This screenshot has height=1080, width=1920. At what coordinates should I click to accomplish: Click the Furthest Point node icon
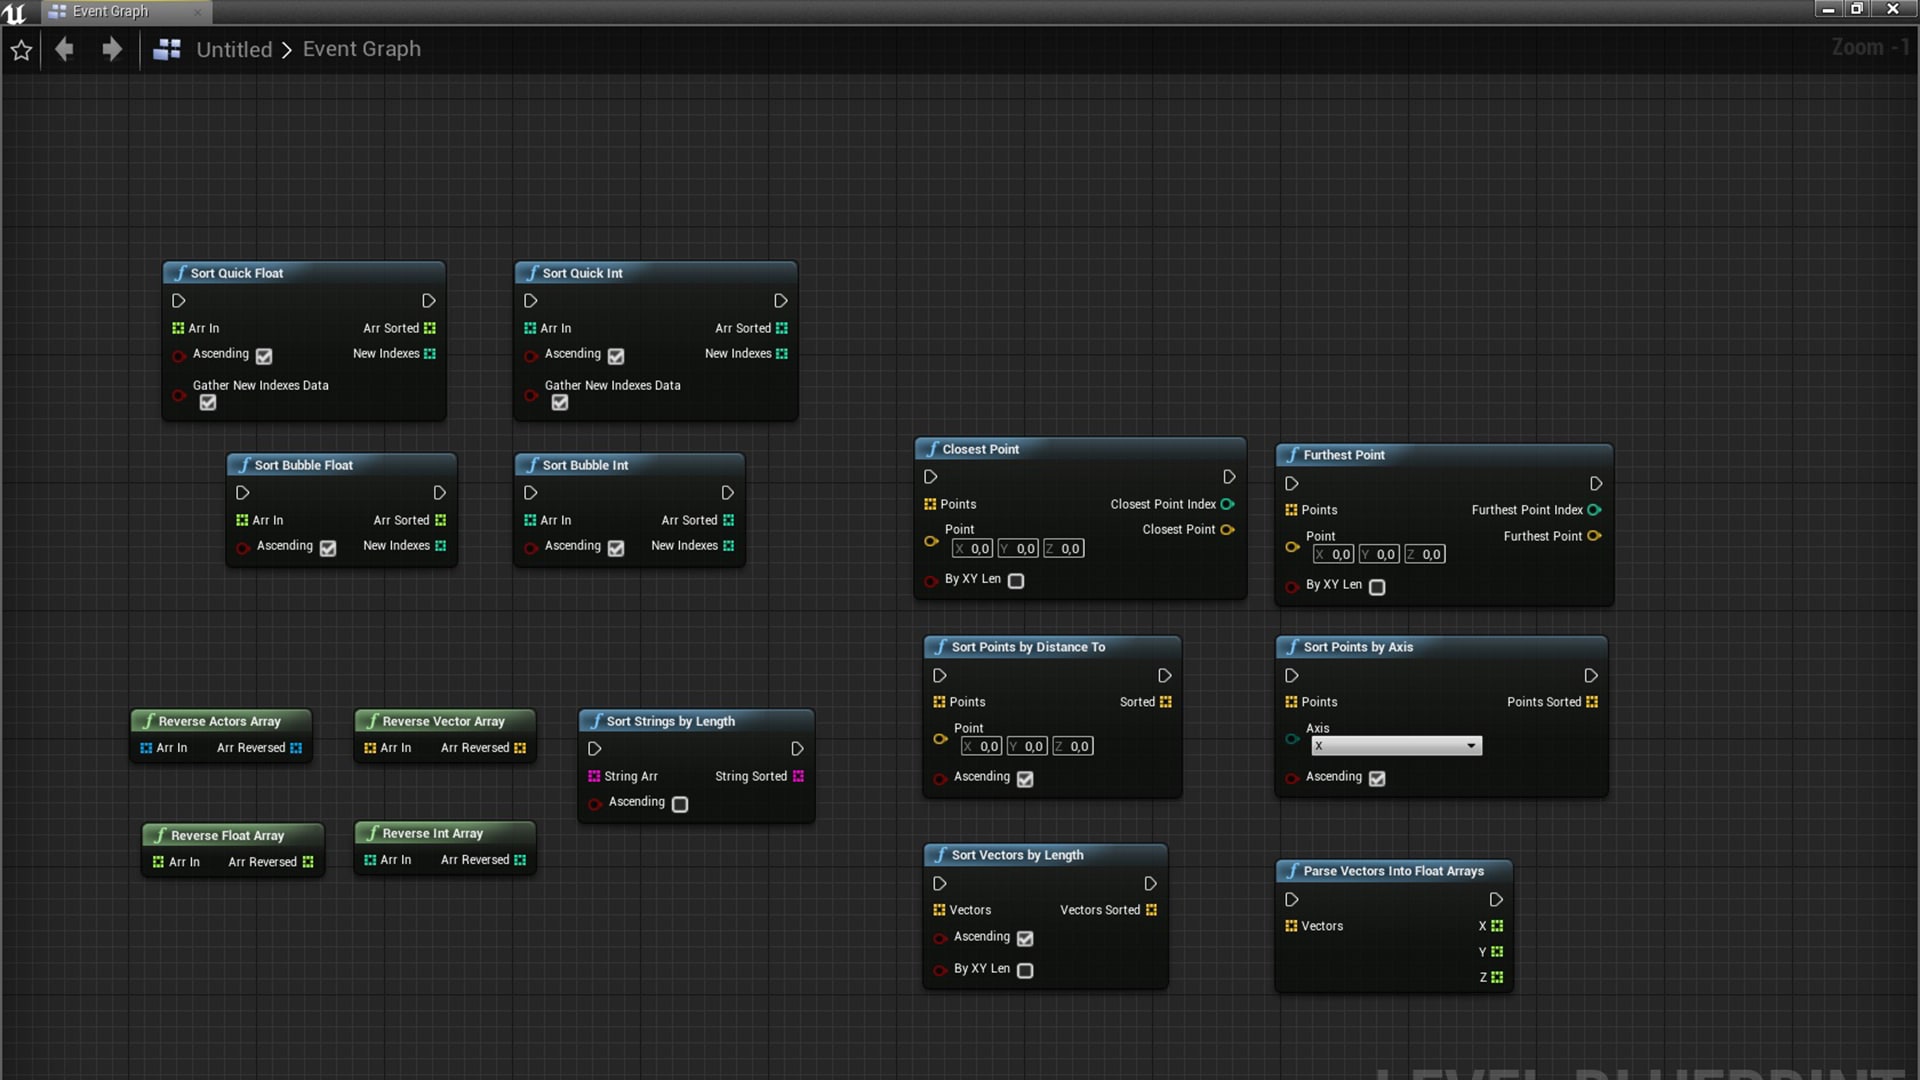click(1294, 455)
